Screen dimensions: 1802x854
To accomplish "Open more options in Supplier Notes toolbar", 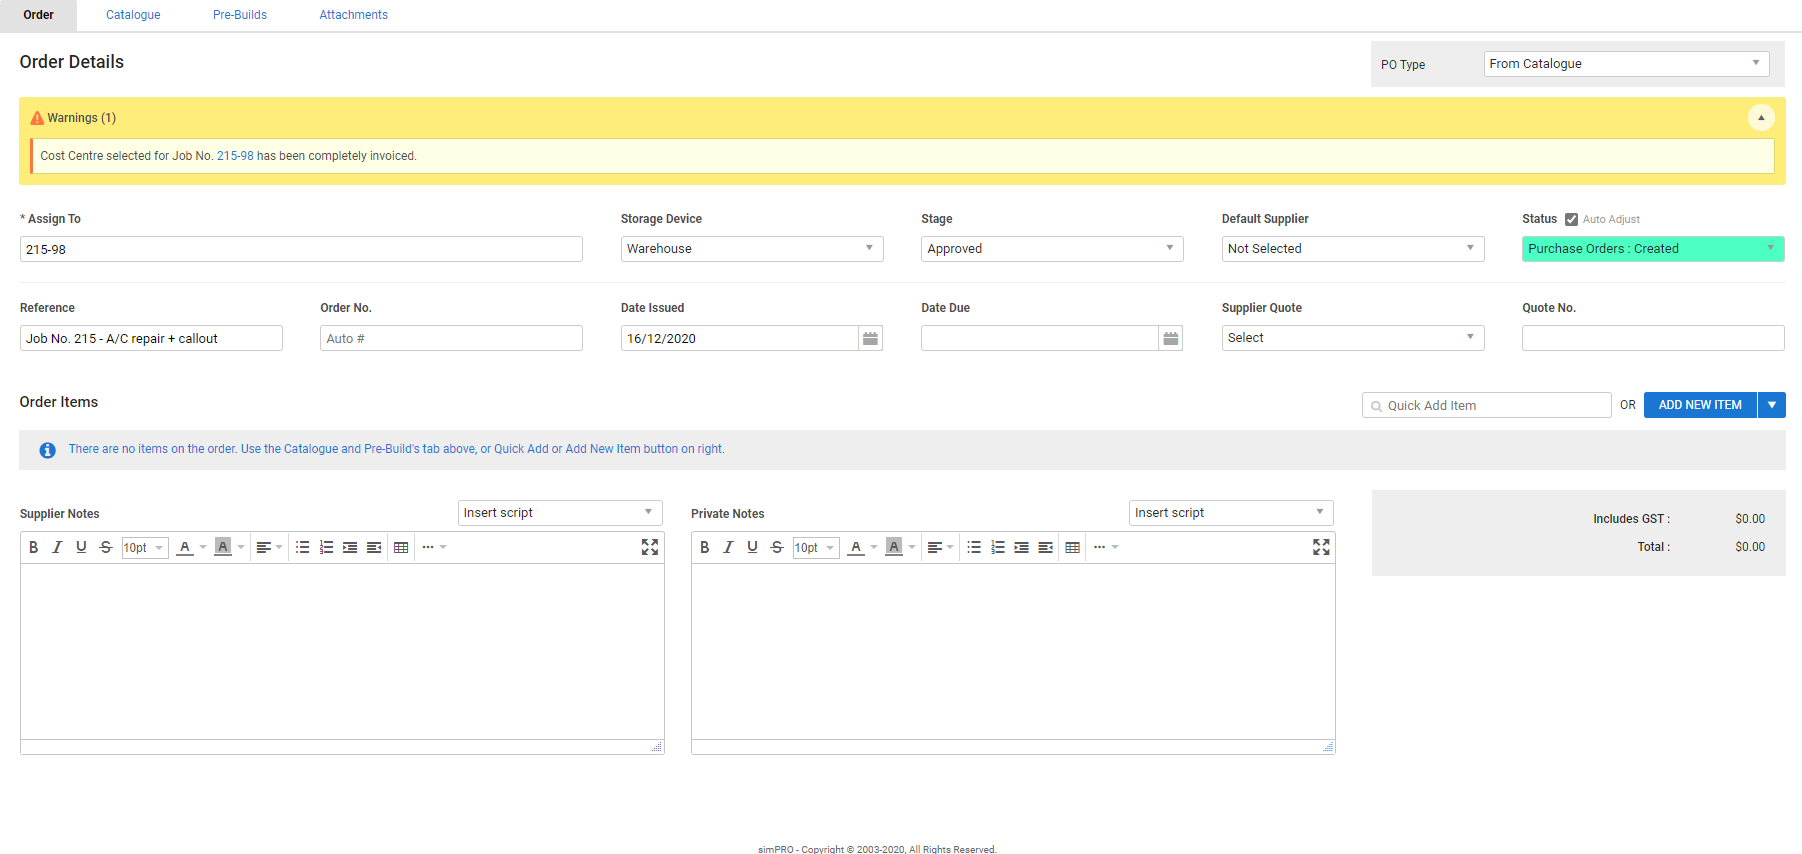I will (x=434, y=547).
